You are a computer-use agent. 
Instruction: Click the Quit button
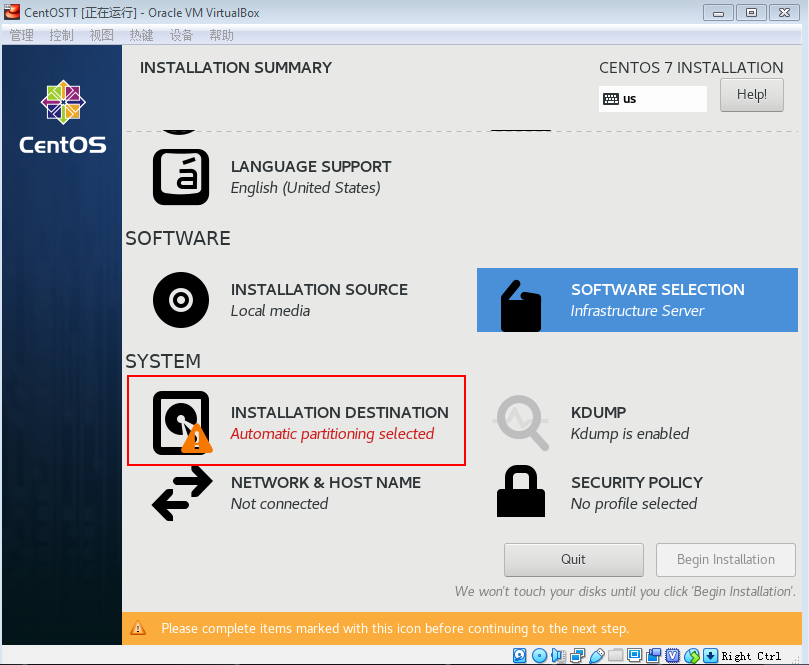coord(574,560)
